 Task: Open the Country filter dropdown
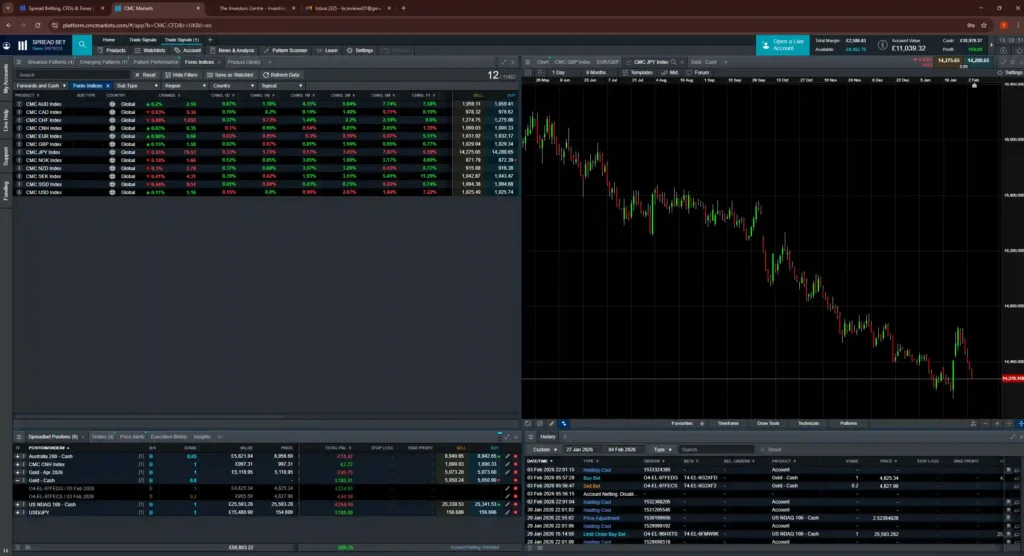point(232,86)
